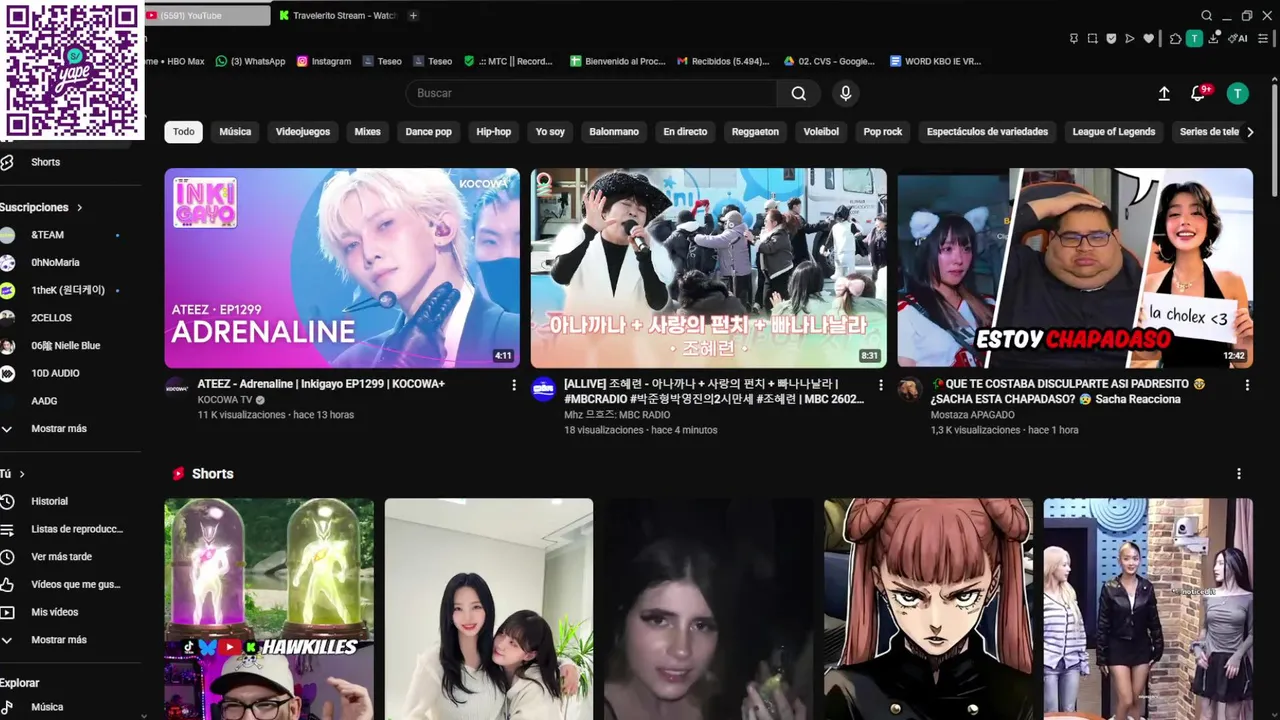The image size is (1280, 720).
Task: Click the browser shield protection icon
Action: 1111,39
